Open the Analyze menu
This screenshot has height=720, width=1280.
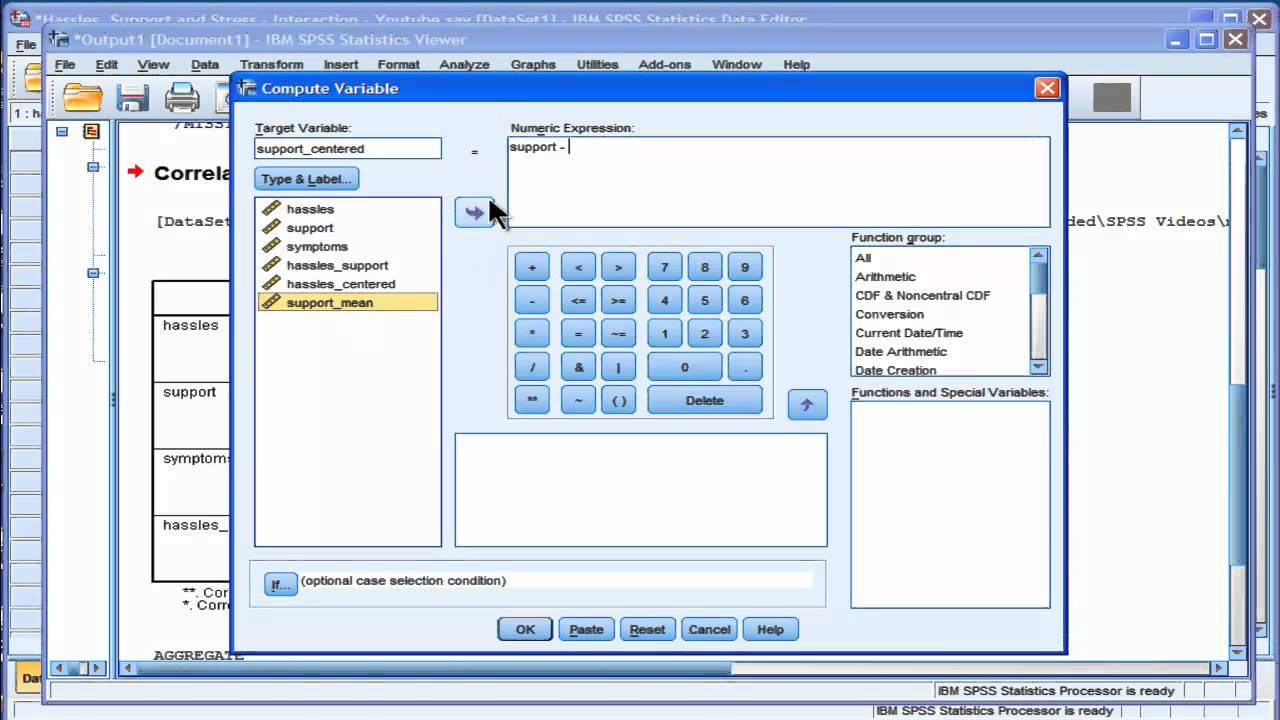(x=464, y=64)
